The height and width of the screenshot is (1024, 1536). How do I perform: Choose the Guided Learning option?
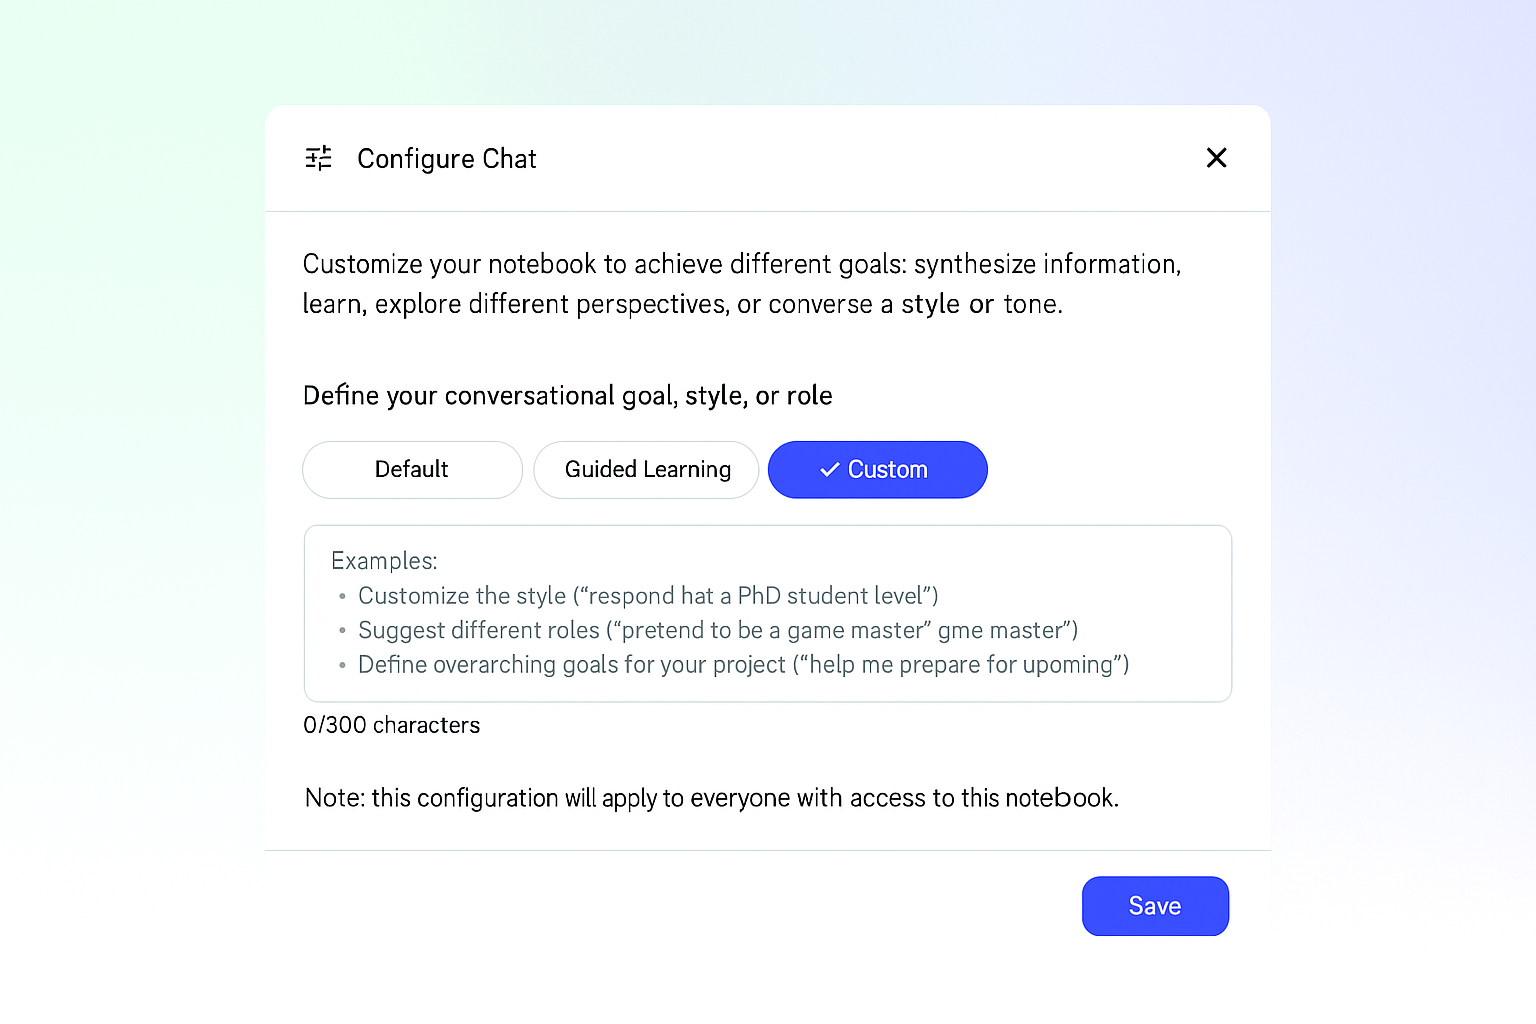pos(647,470)
